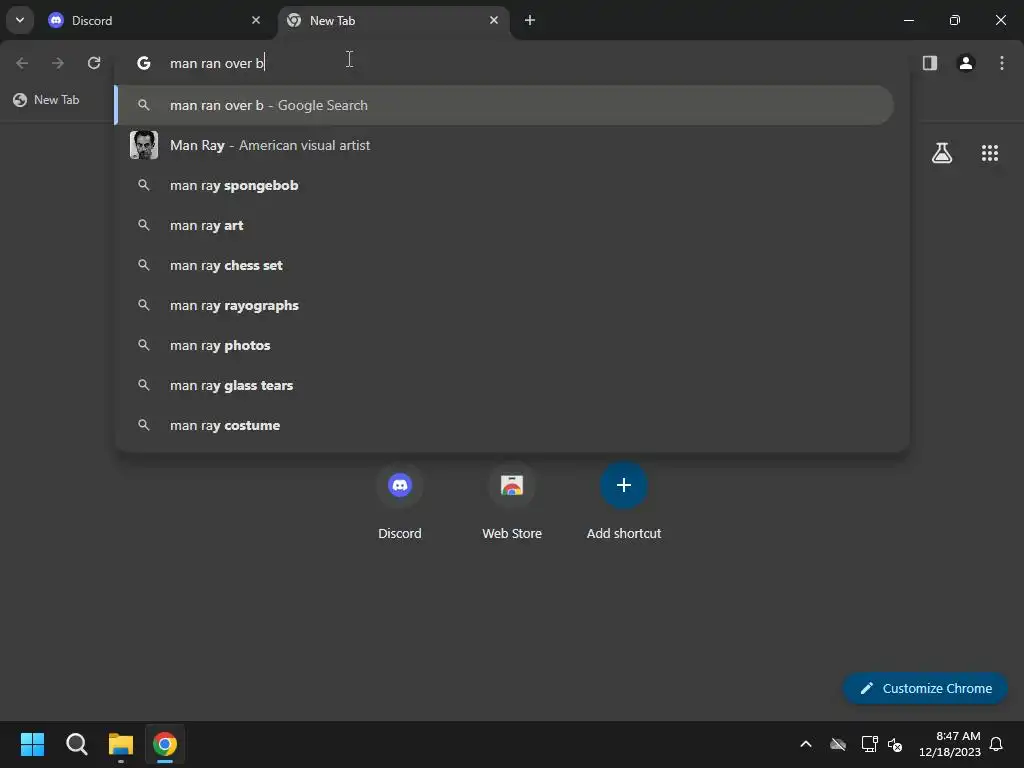The image size is (1024, 768).
Task: Open the profile avatar menu
Action: coord(966,63)
